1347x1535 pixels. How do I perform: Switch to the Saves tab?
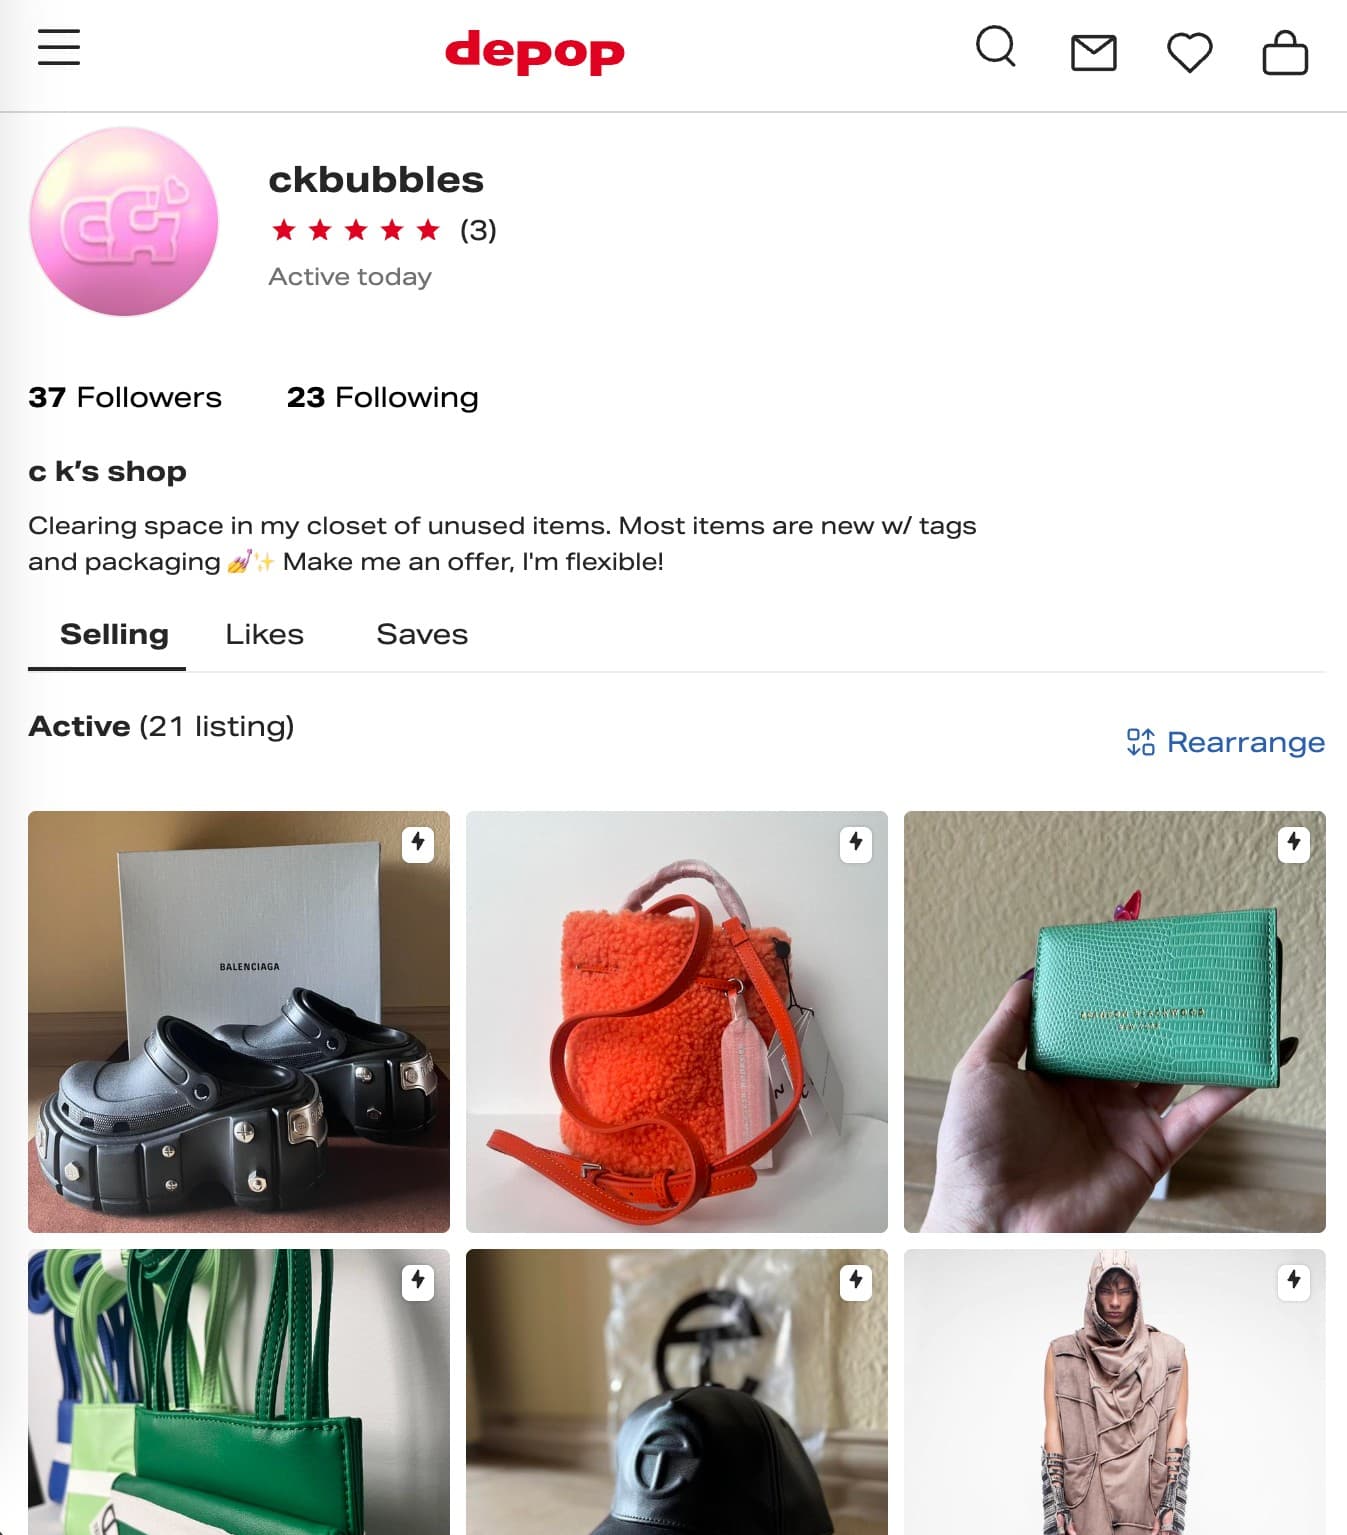coord(422,634)
